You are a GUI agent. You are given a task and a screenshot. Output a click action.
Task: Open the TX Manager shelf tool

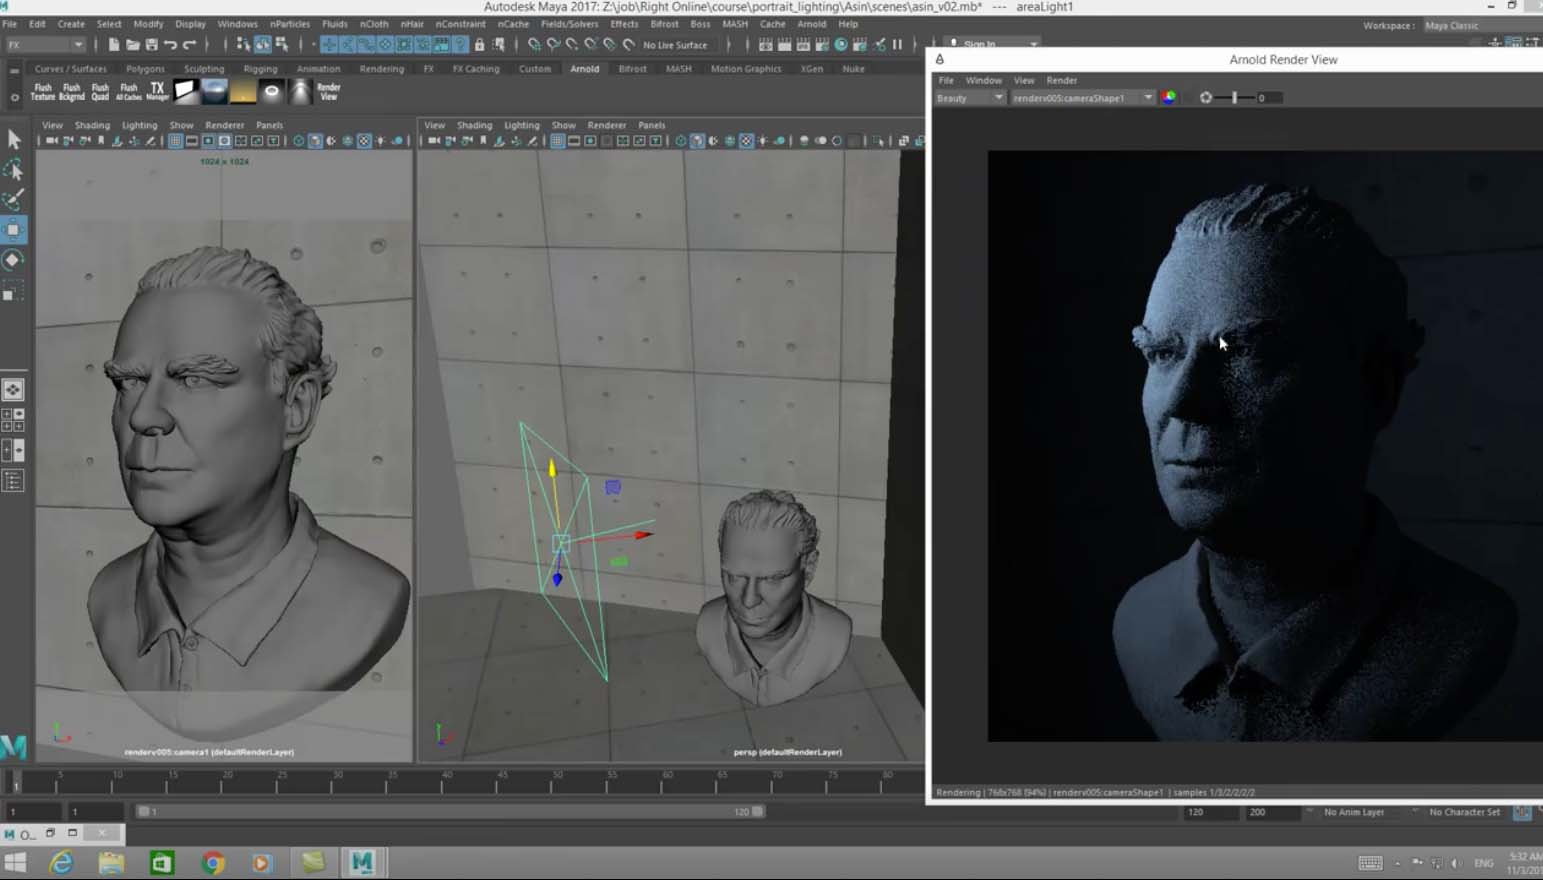(x=157, y=92)
